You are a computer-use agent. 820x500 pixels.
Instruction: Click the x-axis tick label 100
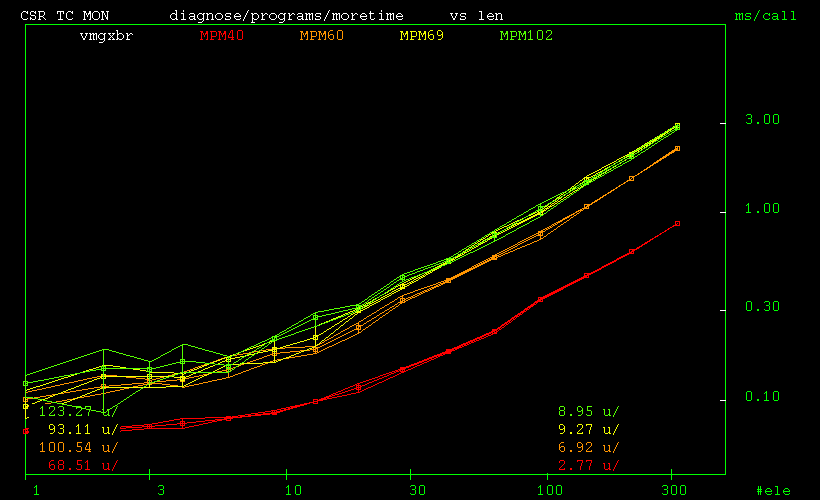coord(550,490)
